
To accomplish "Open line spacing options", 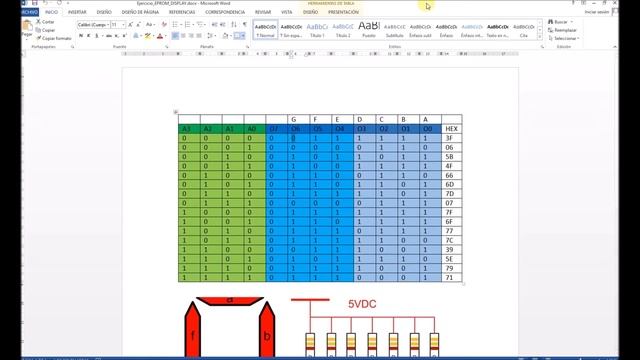I will click(210, 36).
